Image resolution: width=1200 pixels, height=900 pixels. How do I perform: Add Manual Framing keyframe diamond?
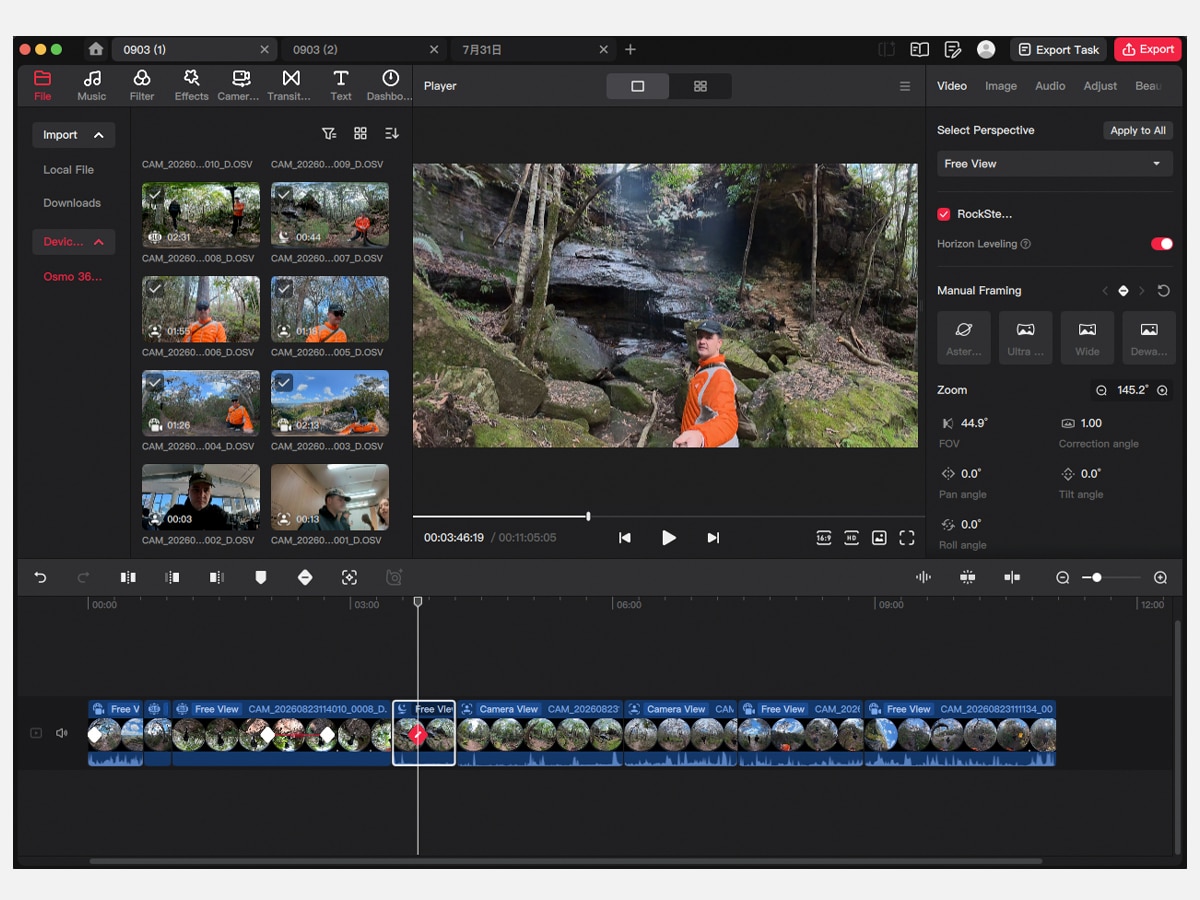pyautogui.click(x=1123, y=291)
